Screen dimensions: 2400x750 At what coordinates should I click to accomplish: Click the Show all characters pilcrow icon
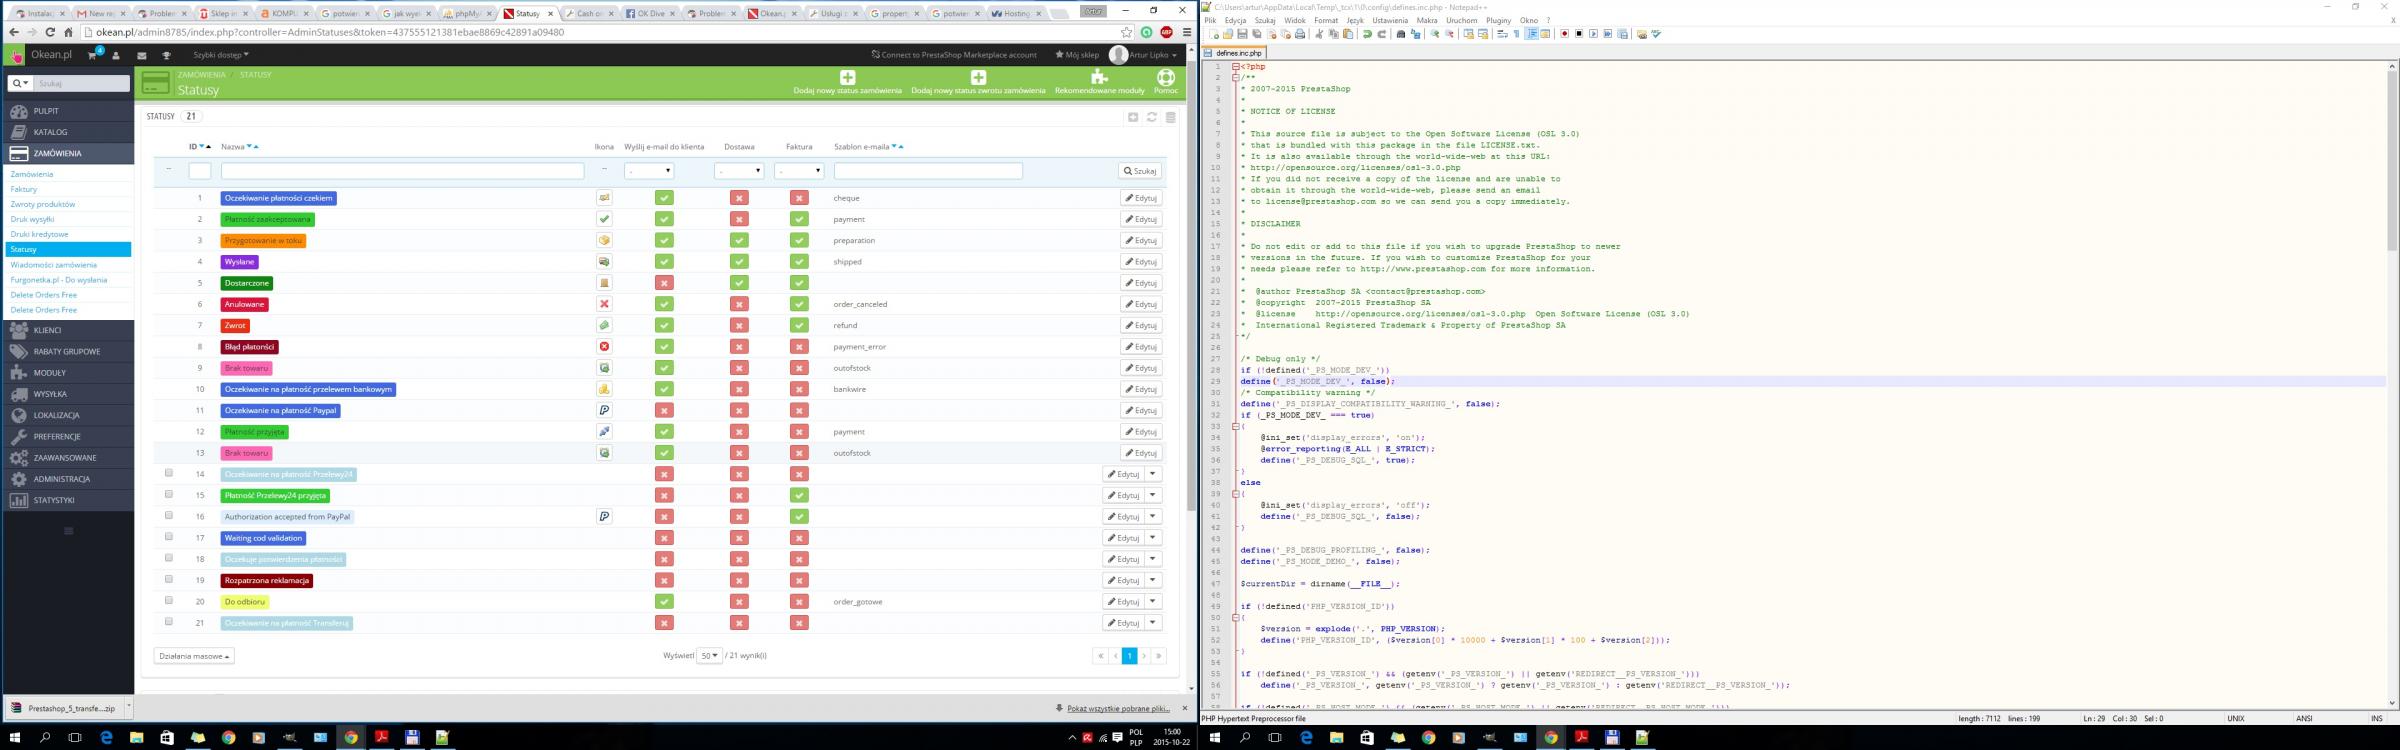point(1516,34)
